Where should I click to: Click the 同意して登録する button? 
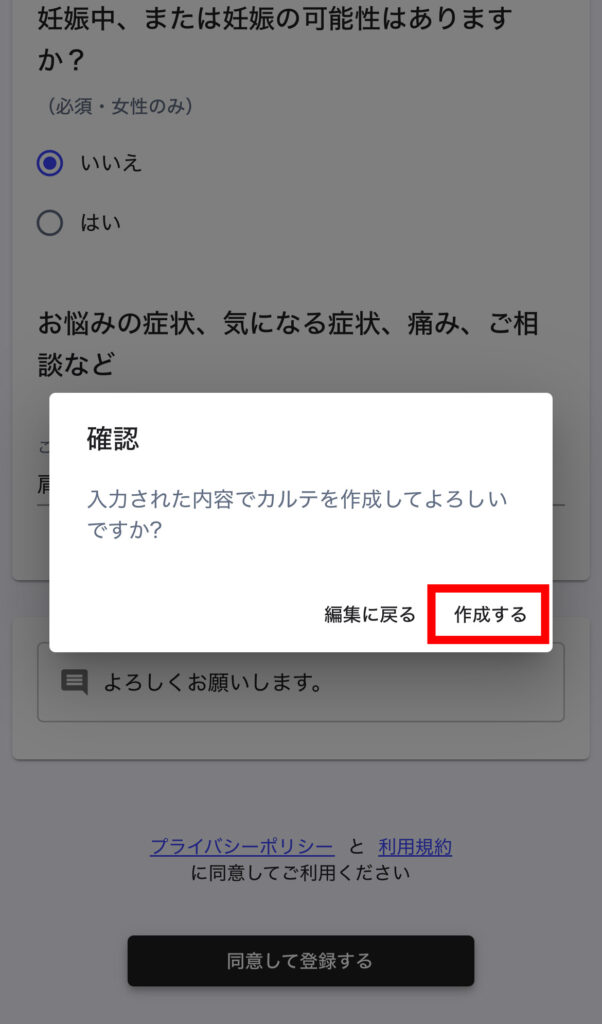(x=300, y=961)
